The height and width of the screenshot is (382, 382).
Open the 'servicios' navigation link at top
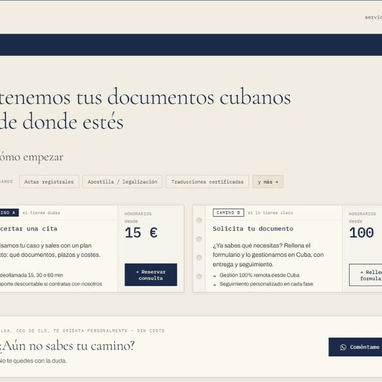(x=373, y=17)
